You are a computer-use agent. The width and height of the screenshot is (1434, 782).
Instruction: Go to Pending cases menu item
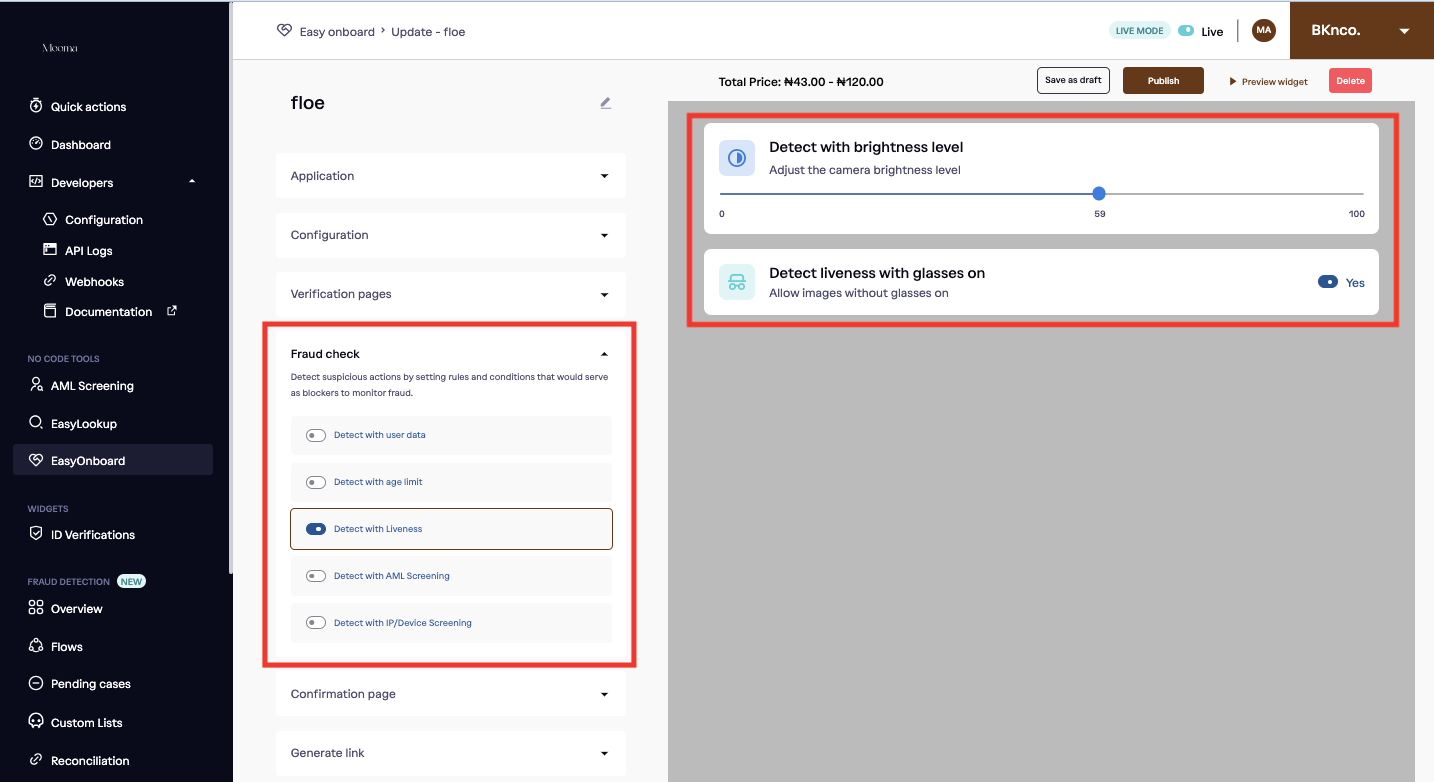point(90,684)
